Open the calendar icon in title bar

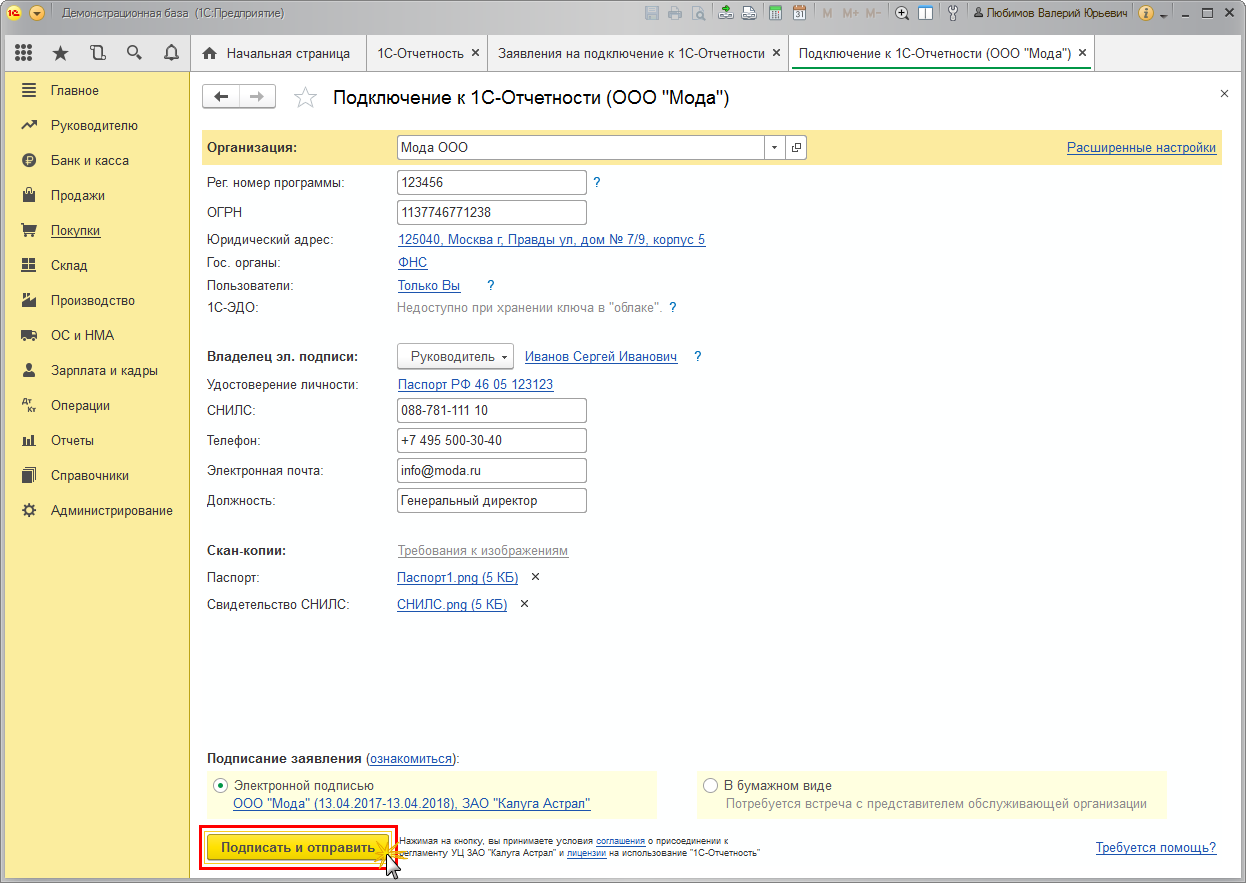[x=799, y=13]
